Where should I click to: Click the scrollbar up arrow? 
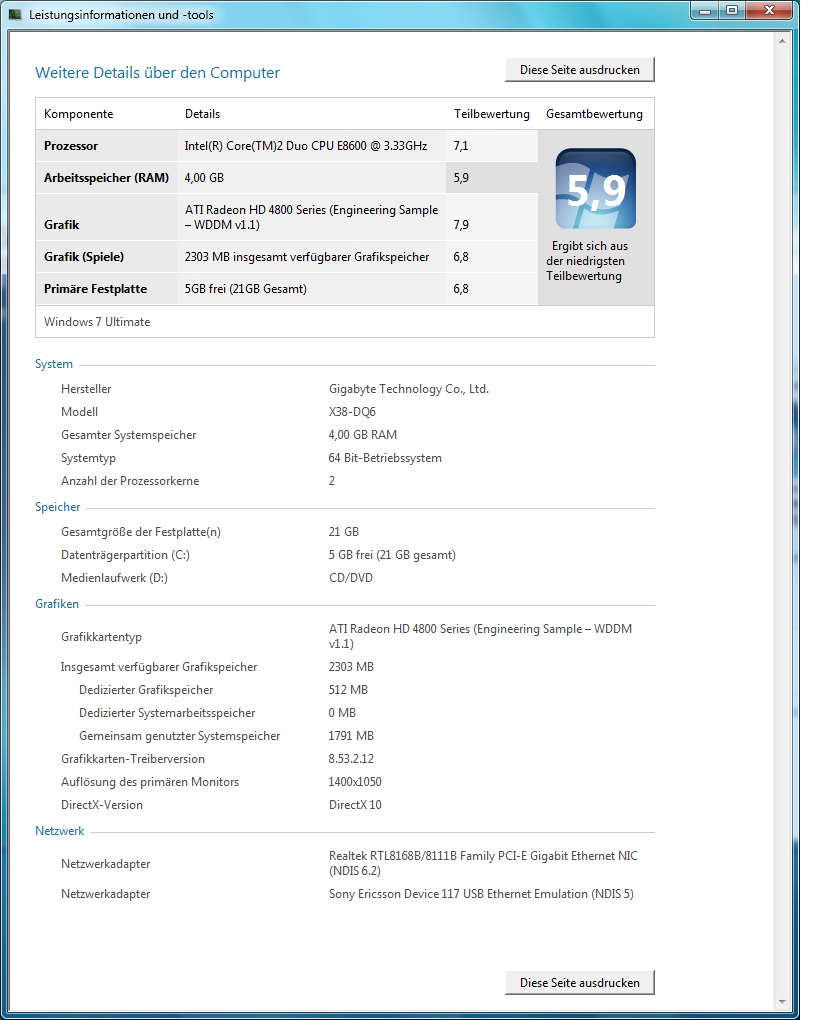click(x=781, y=41)
